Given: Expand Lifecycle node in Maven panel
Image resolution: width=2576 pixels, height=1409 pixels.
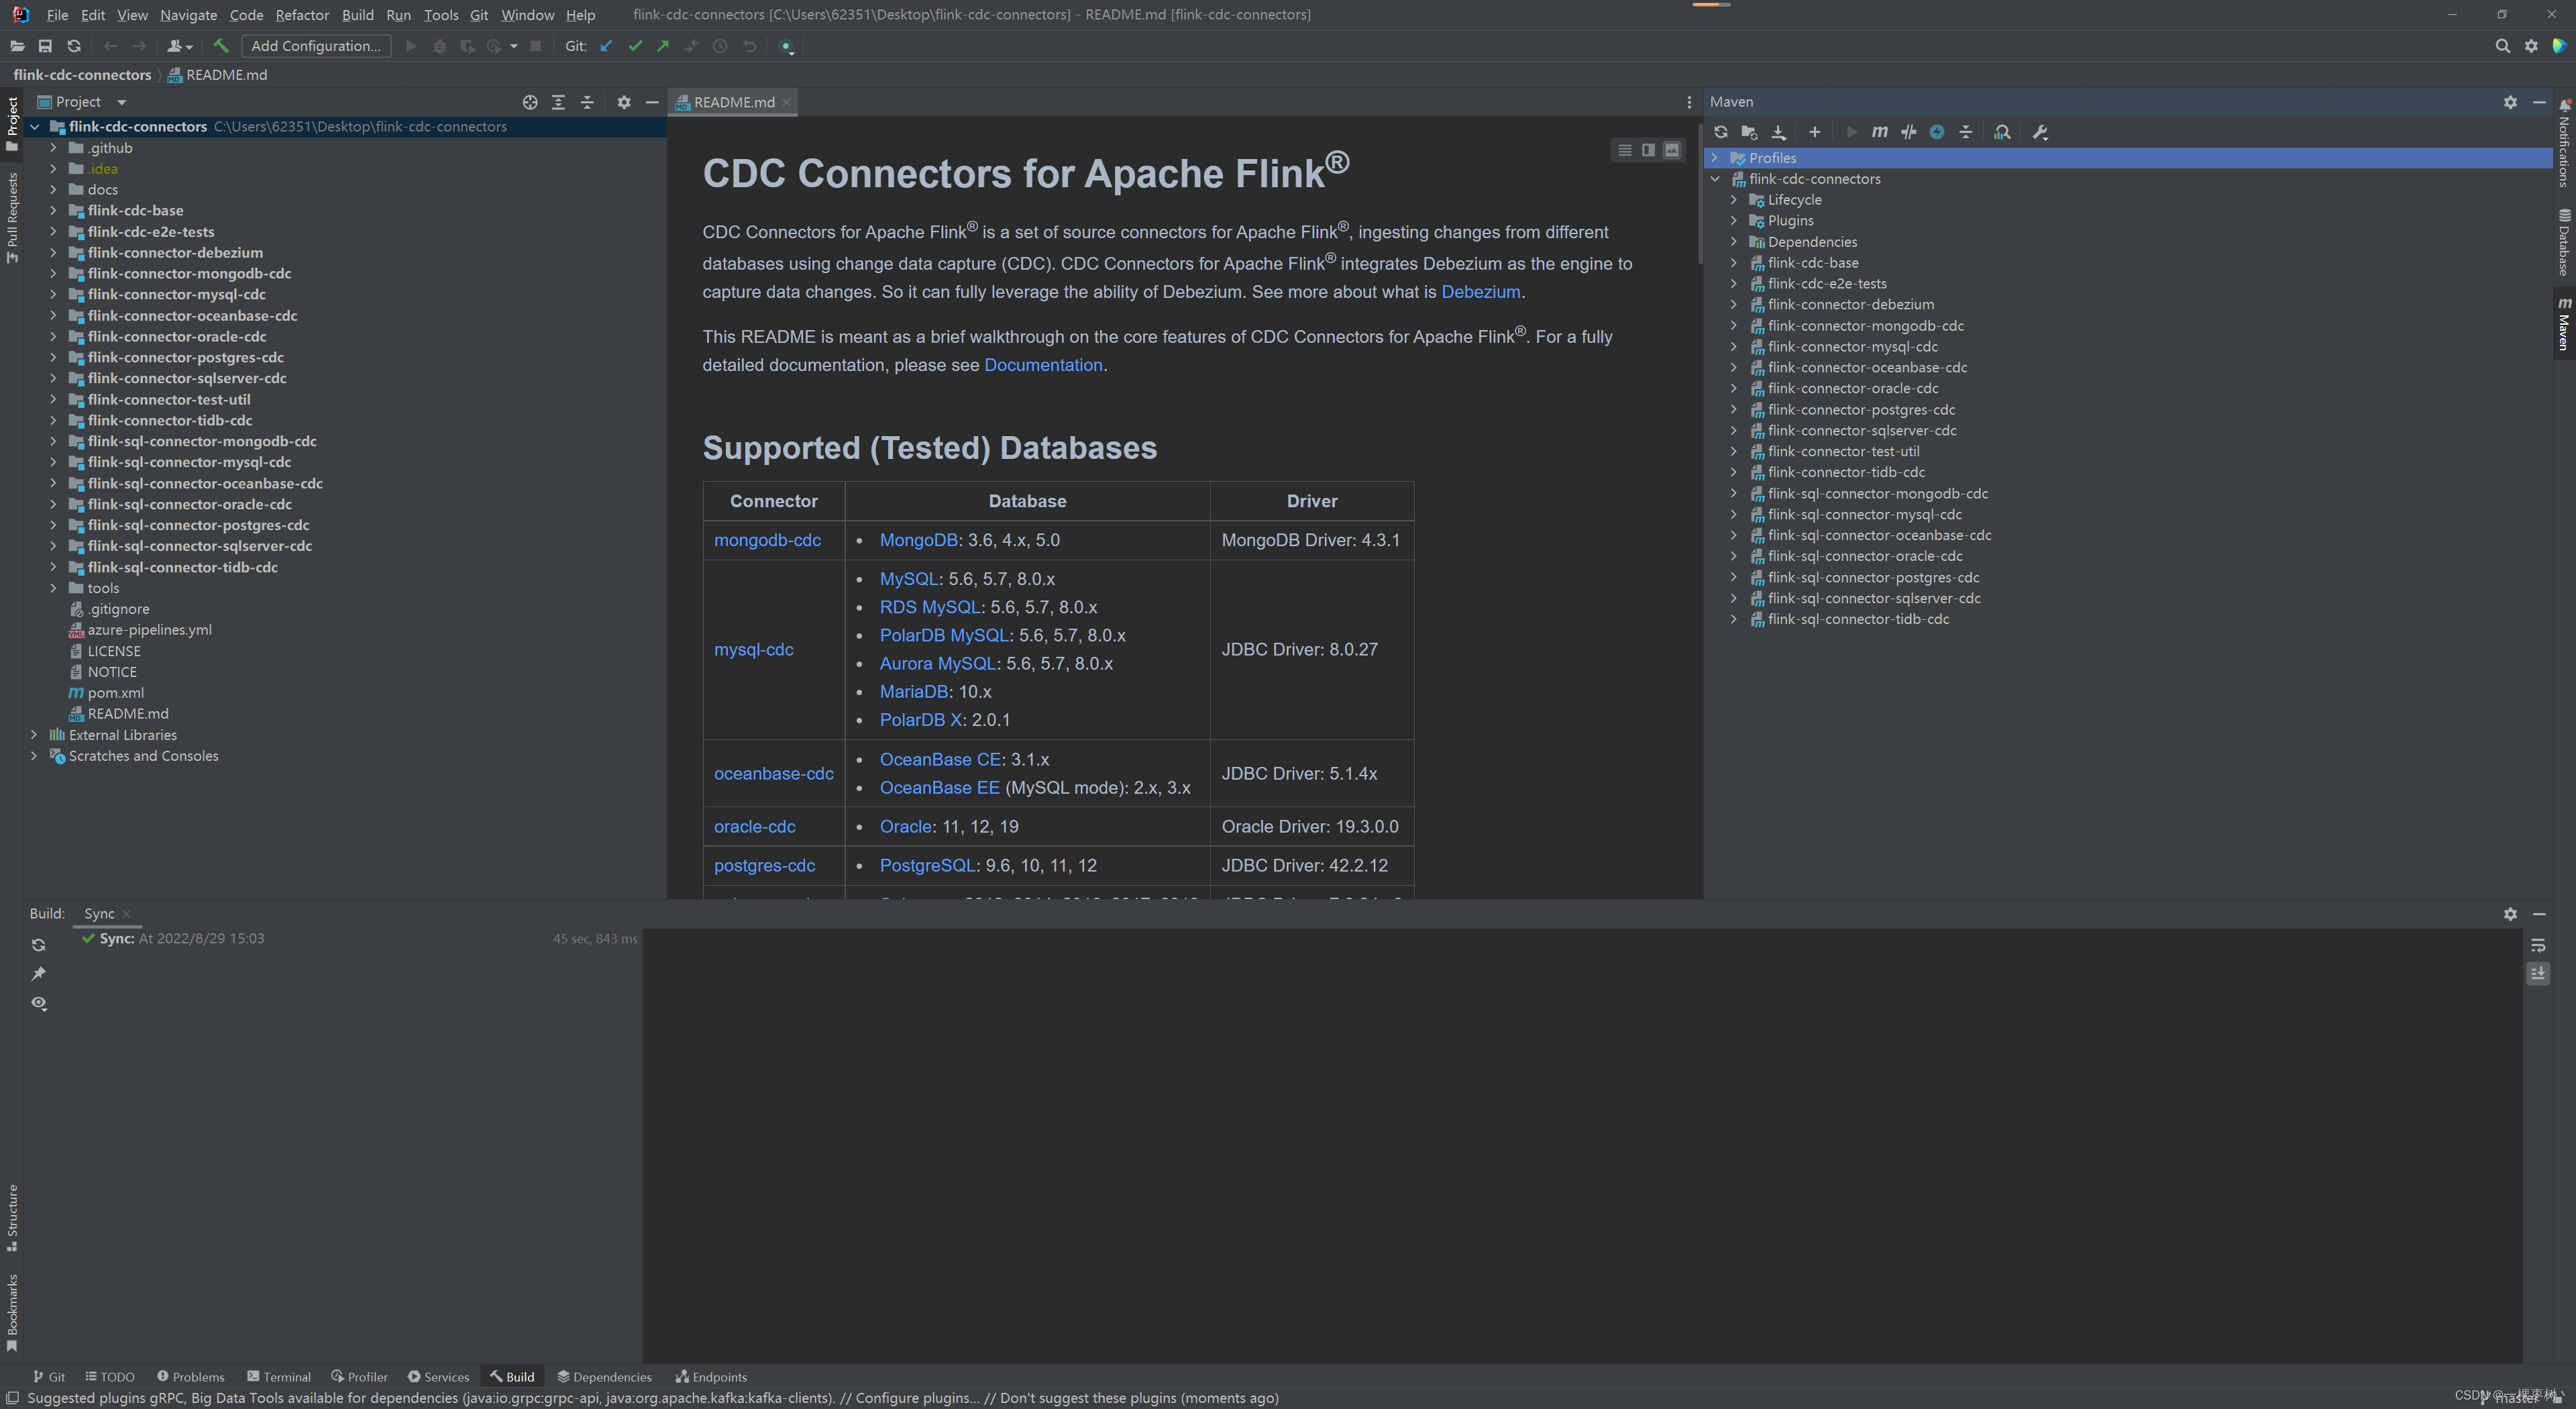Looking at the screenshot, I should click(1734, 200).
